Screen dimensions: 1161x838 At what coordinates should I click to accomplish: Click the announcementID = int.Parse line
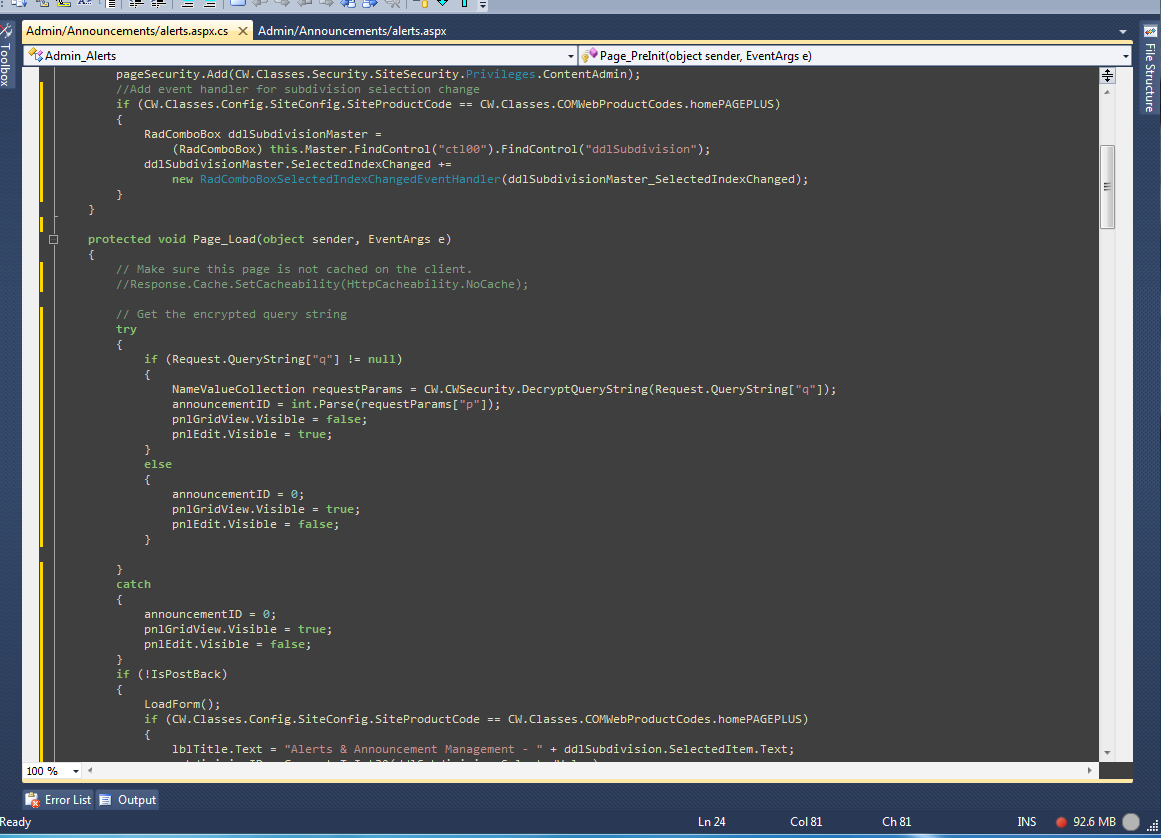pyautogui.click(x=336, y=404)
